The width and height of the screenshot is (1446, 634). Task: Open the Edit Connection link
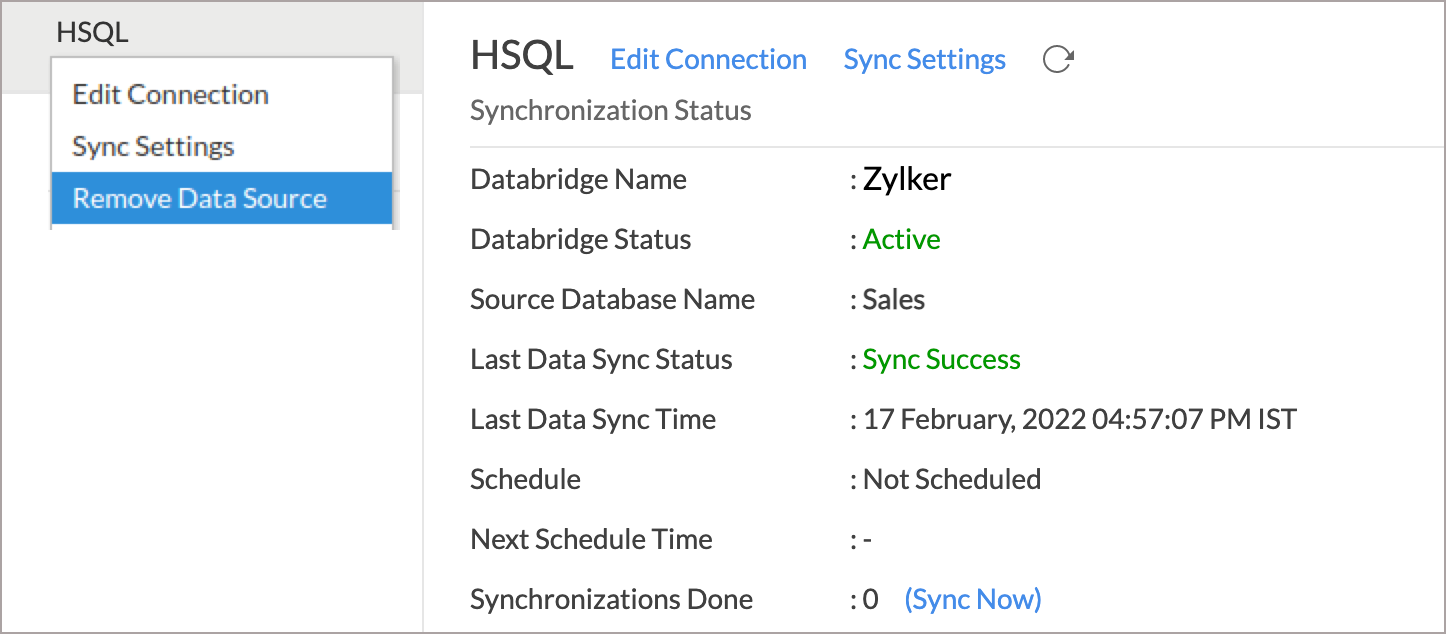(708, 59)
